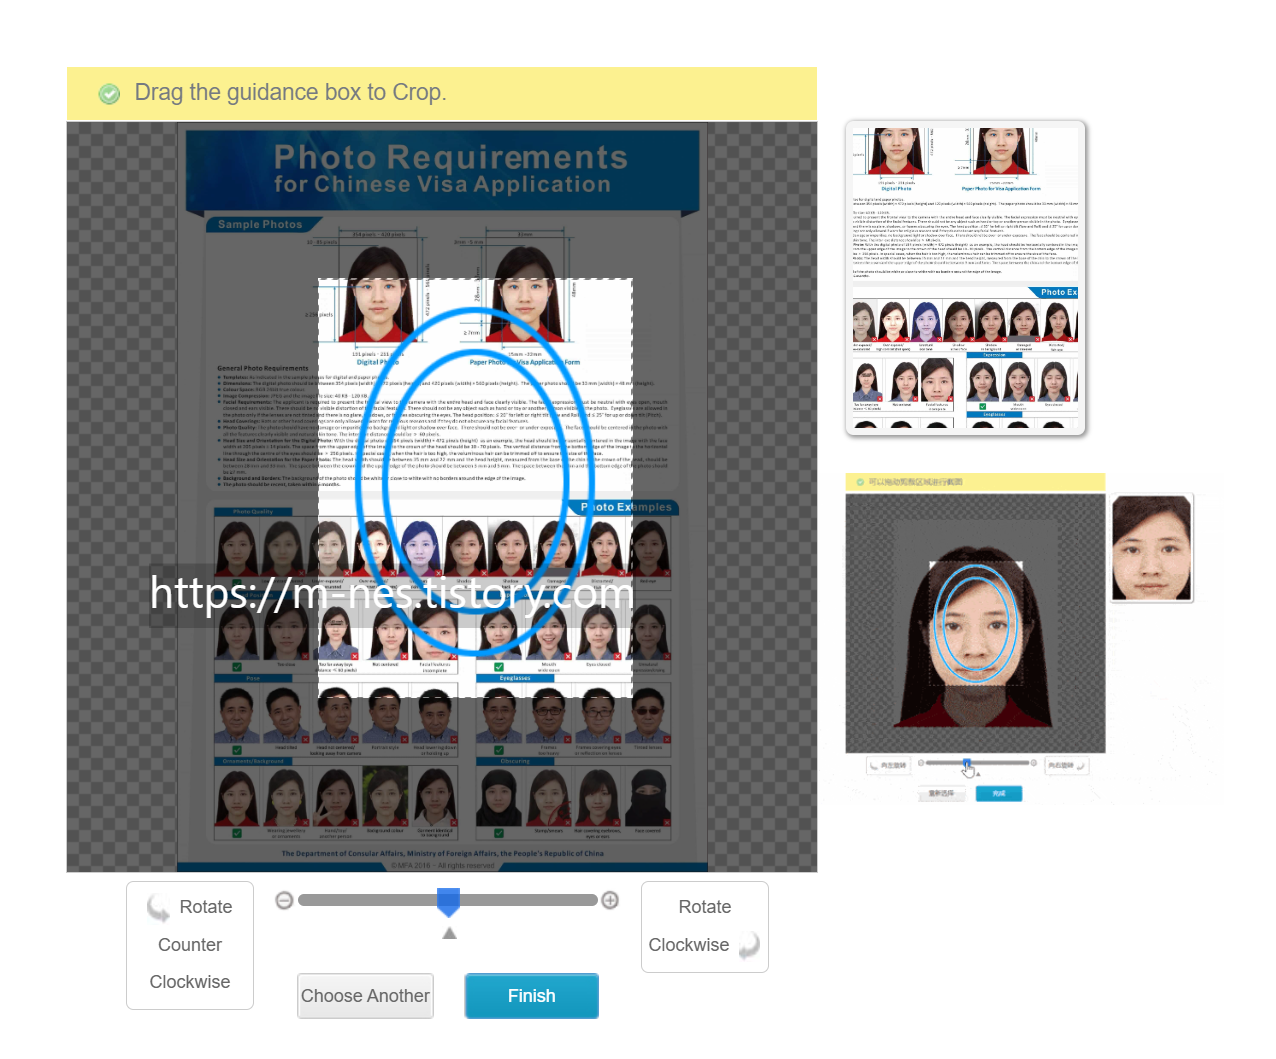This screenshot has height=1059, width=1276.
Task: Click the Choose Another button
Action: pyautogui.click(x=365, y=996)
